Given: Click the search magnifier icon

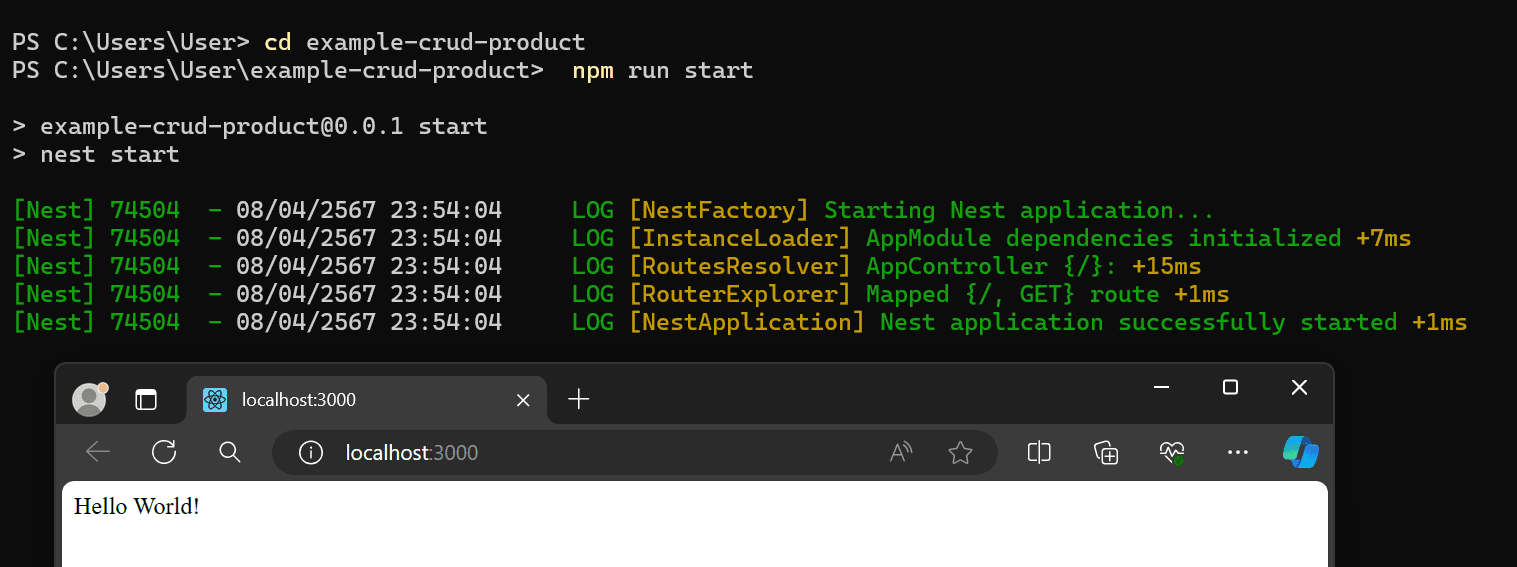Looking at the screenshot, I should coord(230,453).
